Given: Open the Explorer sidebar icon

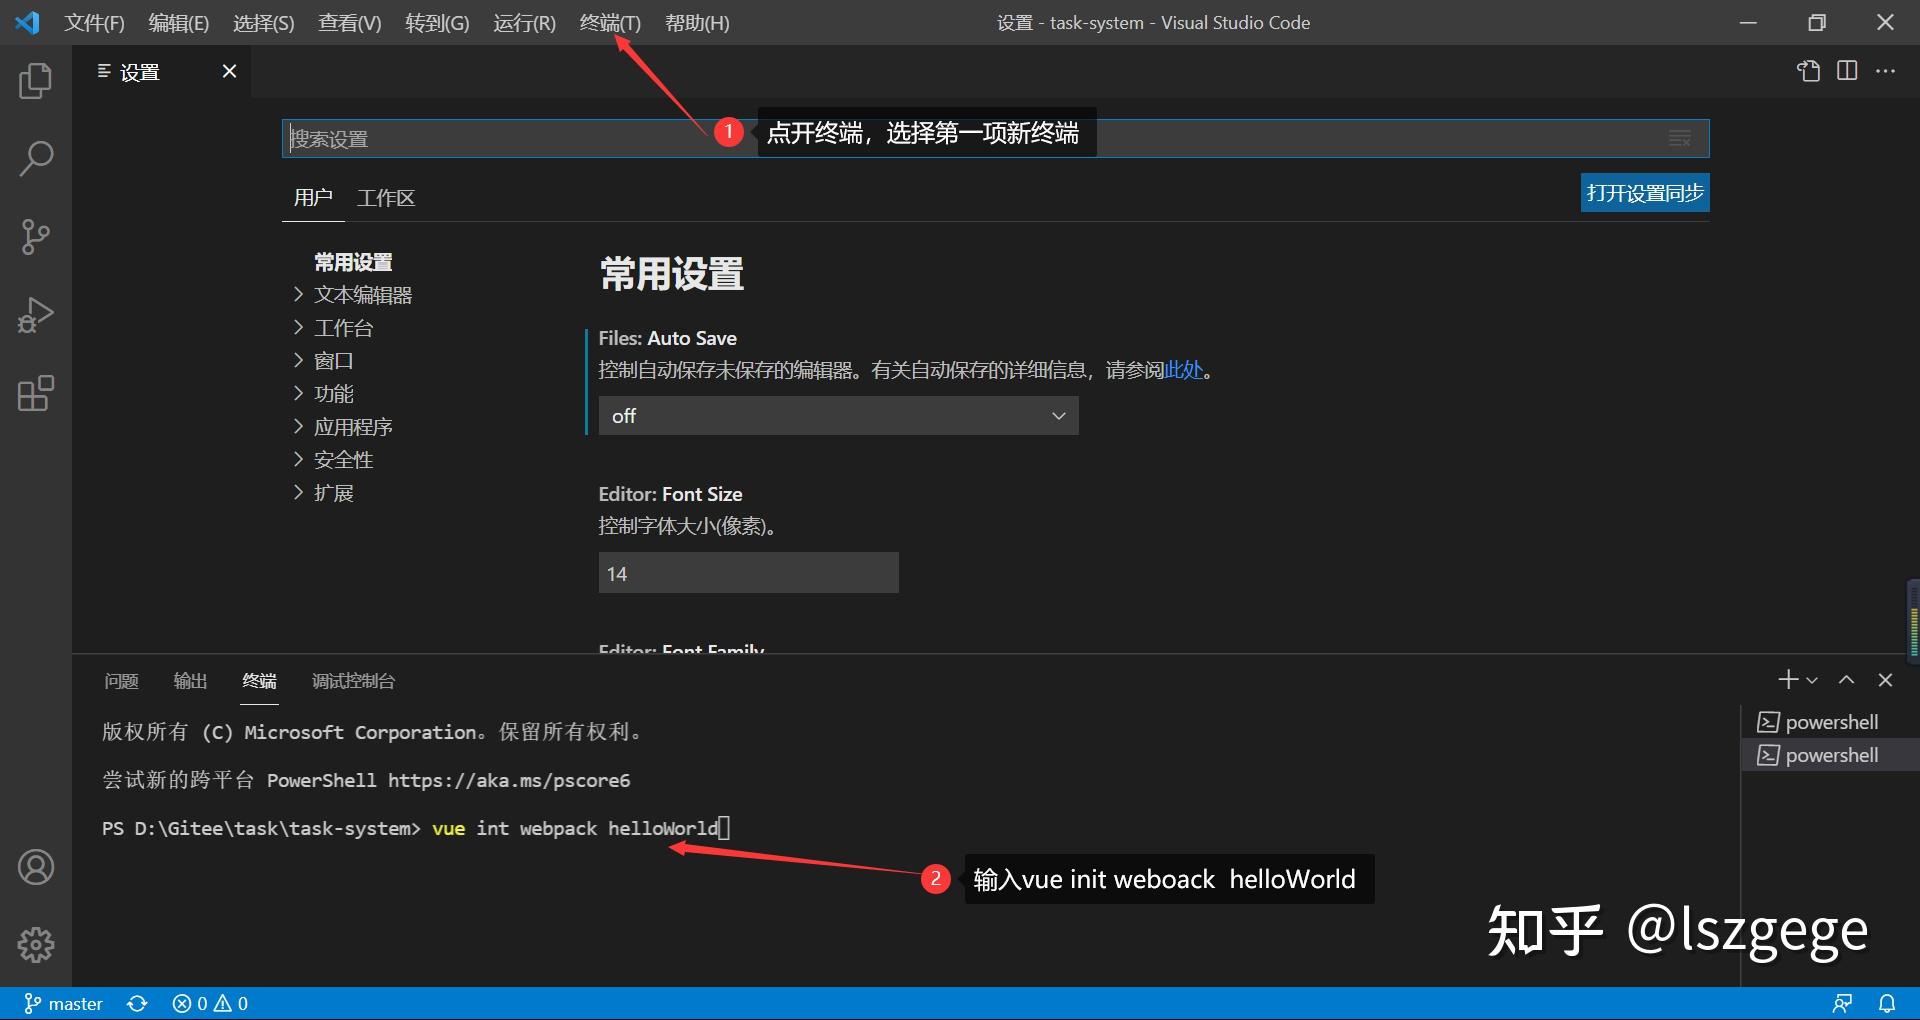Looking at the screenshot, I should [37, 81].
